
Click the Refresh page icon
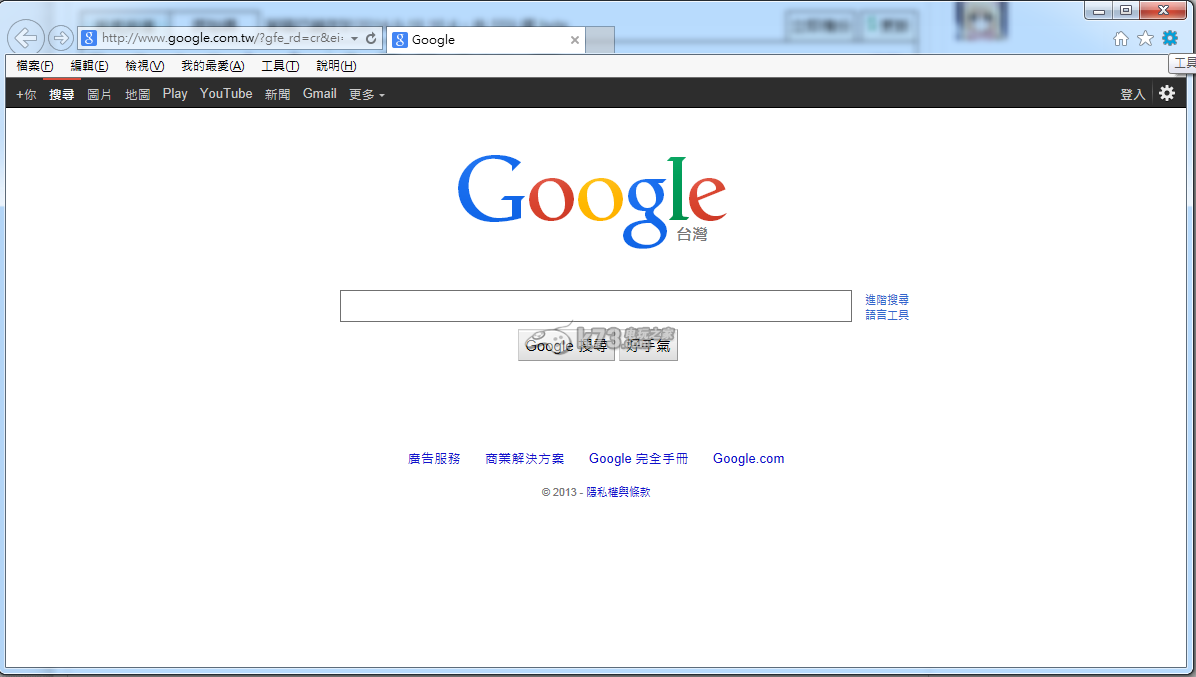[371, 38]
